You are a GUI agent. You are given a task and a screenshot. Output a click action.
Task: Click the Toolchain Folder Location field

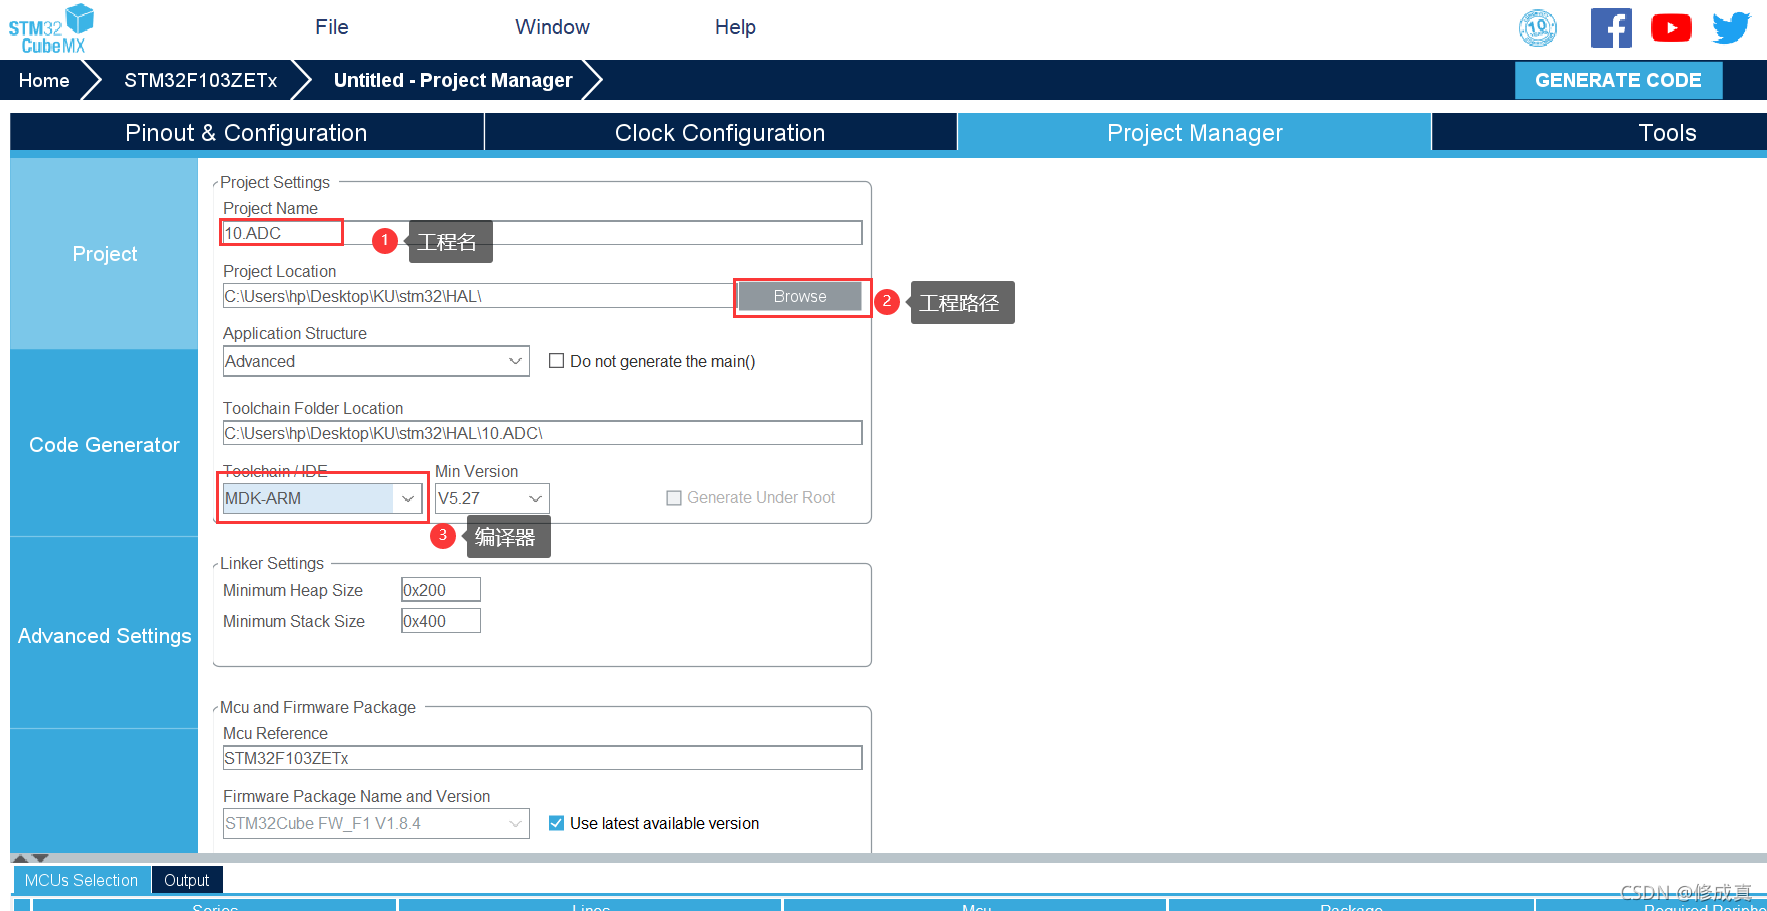(542, 433)
